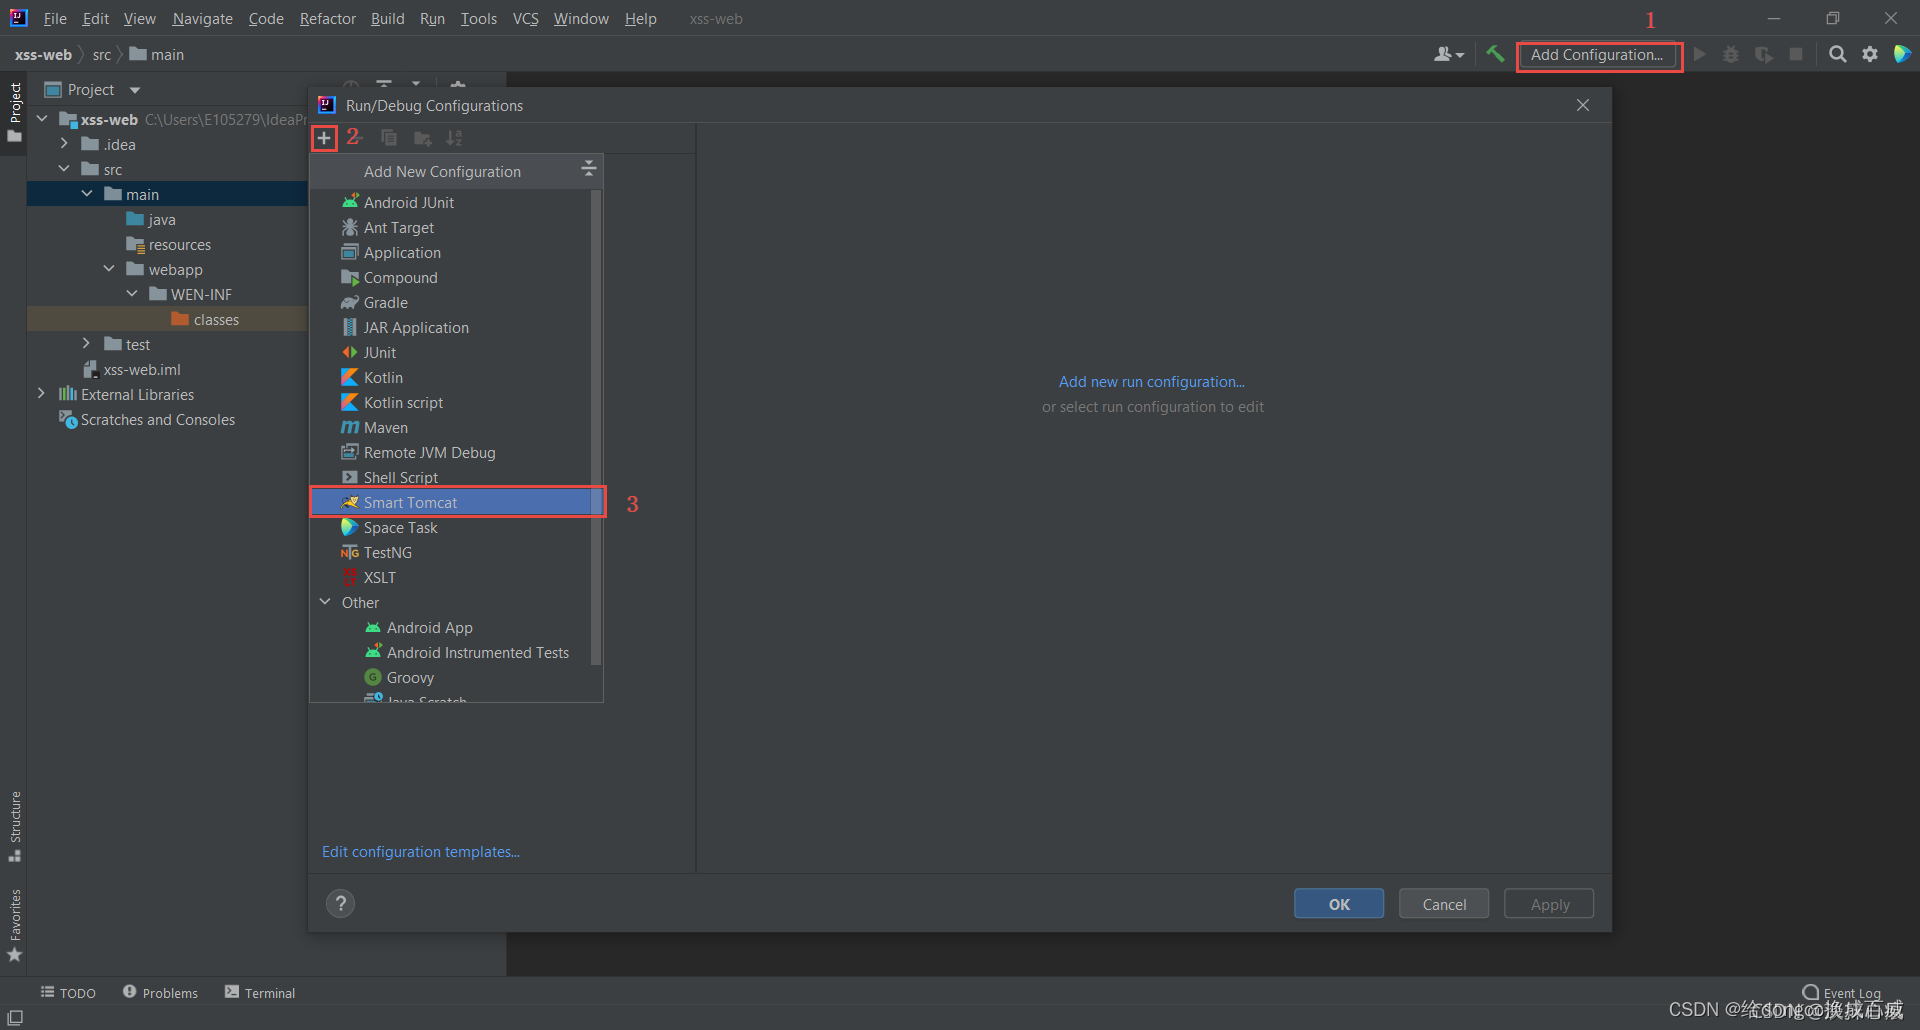
Task: Collapse the webapp folder node
Action: click(109, 269)
